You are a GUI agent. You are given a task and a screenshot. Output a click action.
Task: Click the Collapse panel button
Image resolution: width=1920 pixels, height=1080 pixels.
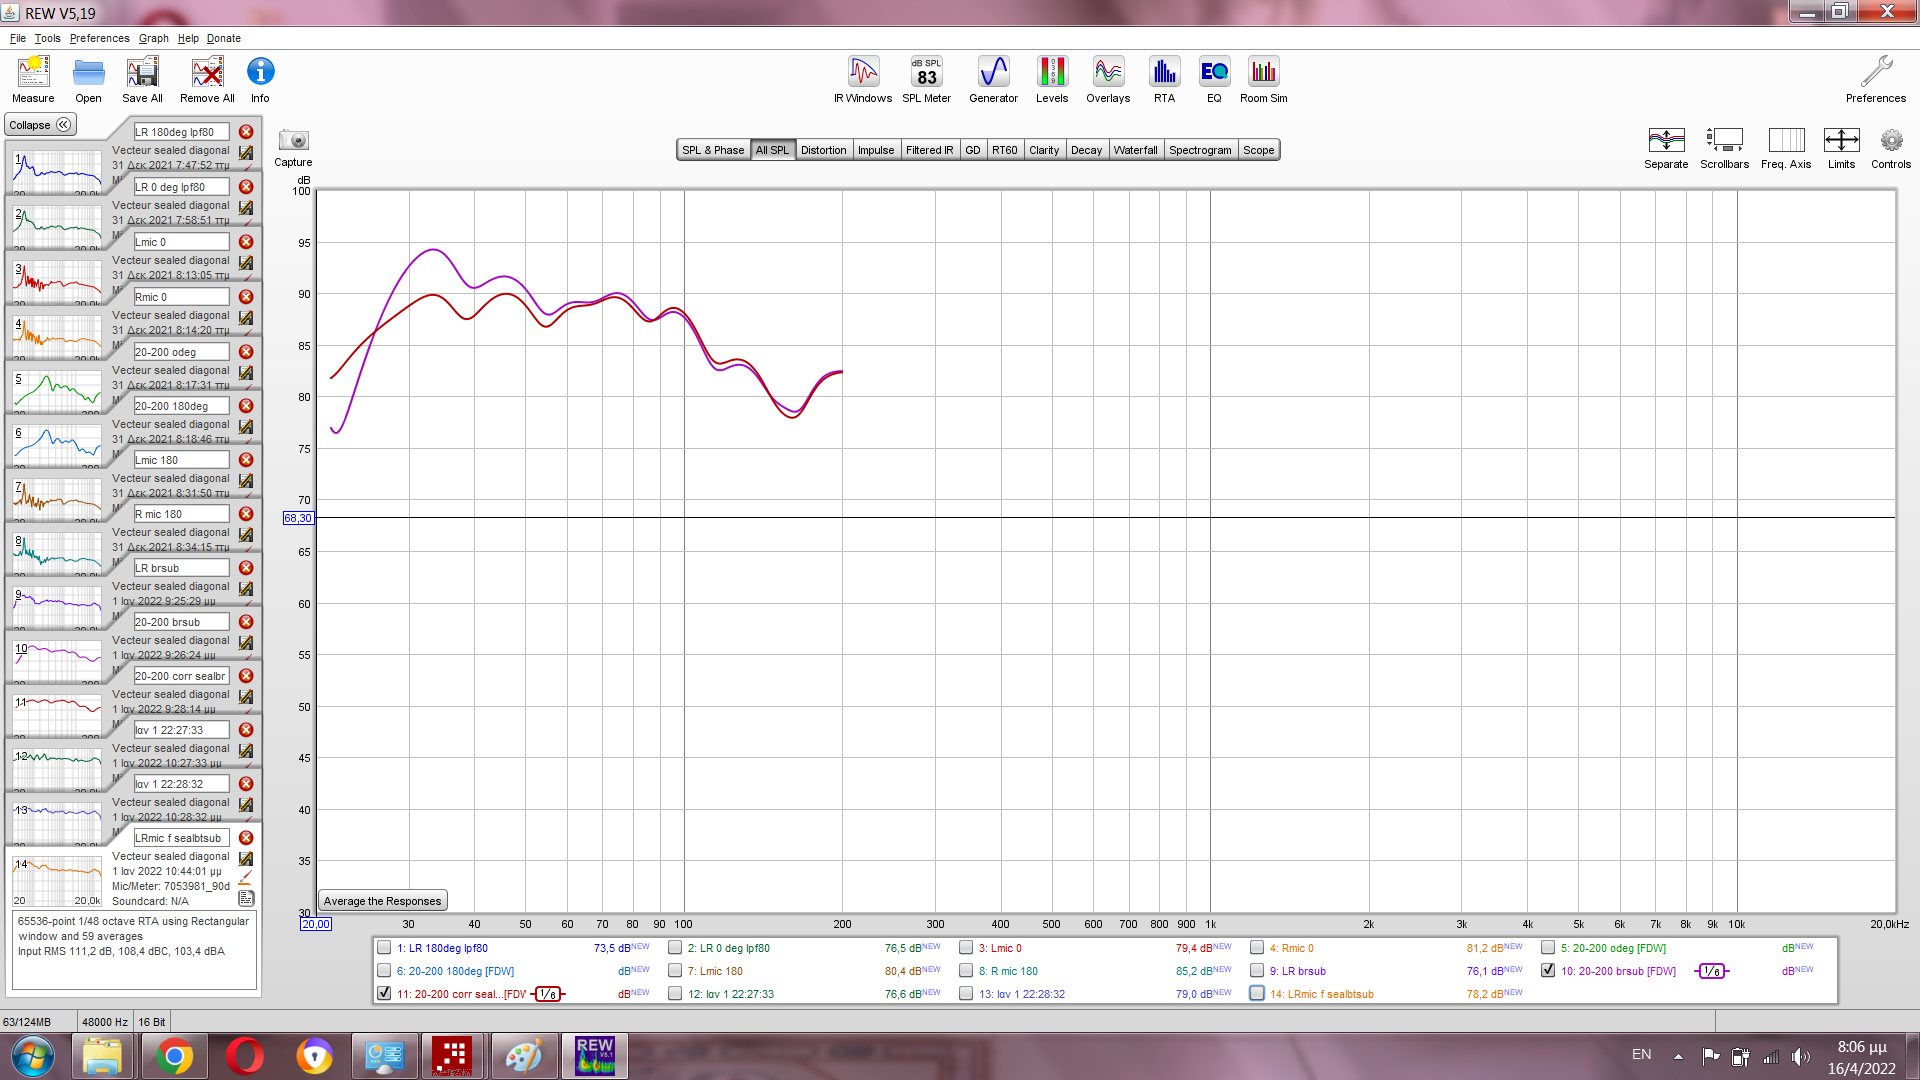click(40, 124)
